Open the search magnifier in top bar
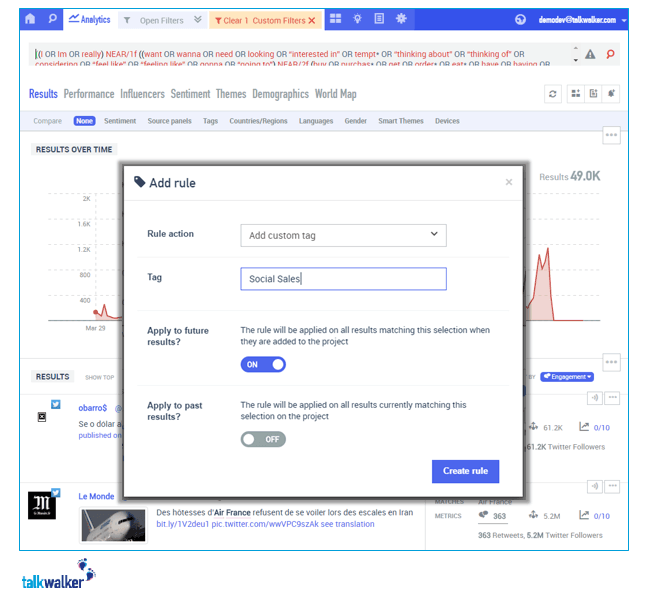Screen dimensions: 664x601 click(x=52, y=19)
